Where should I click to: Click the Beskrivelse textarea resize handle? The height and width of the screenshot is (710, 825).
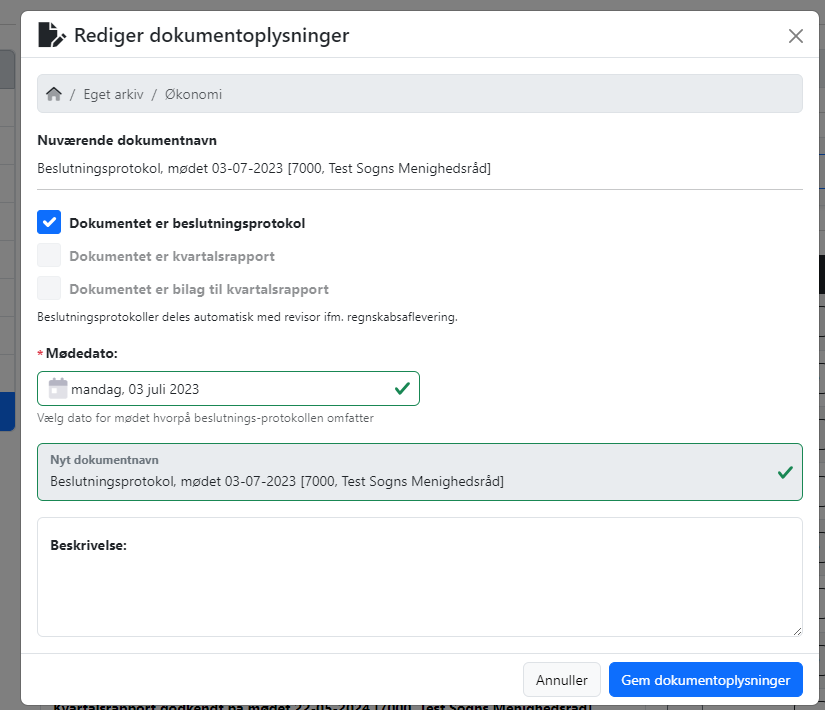[797, 631]
